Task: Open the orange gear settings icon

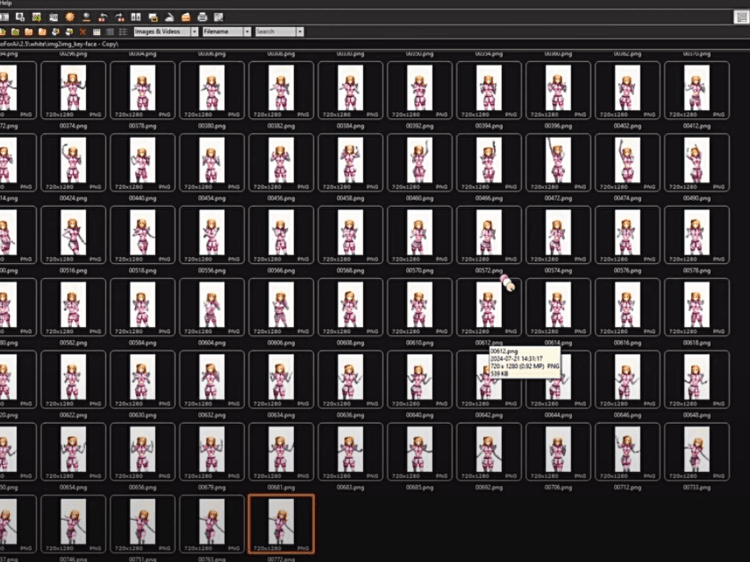Action: click(70, 17)
